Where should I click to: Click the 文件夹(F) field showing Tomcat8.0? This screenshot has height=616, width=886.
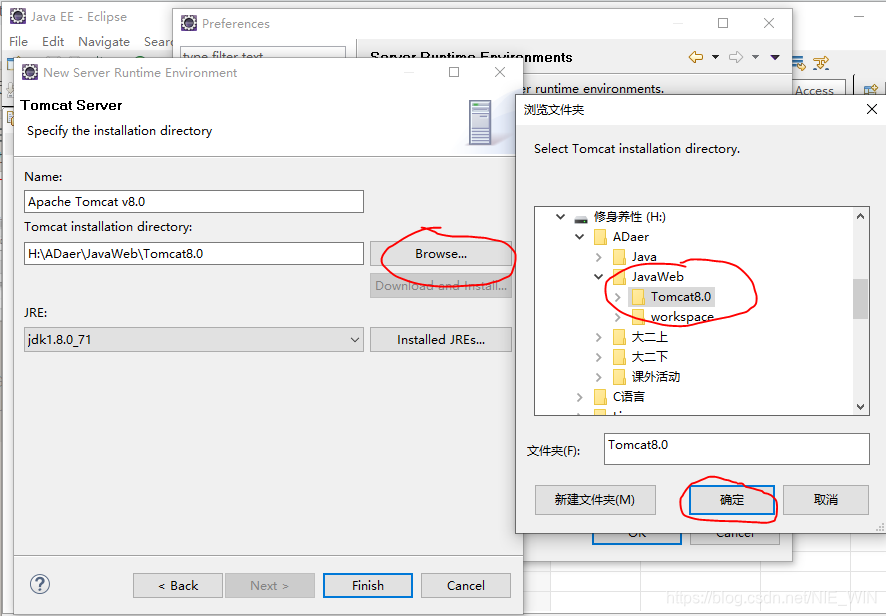tap(736, 449)
